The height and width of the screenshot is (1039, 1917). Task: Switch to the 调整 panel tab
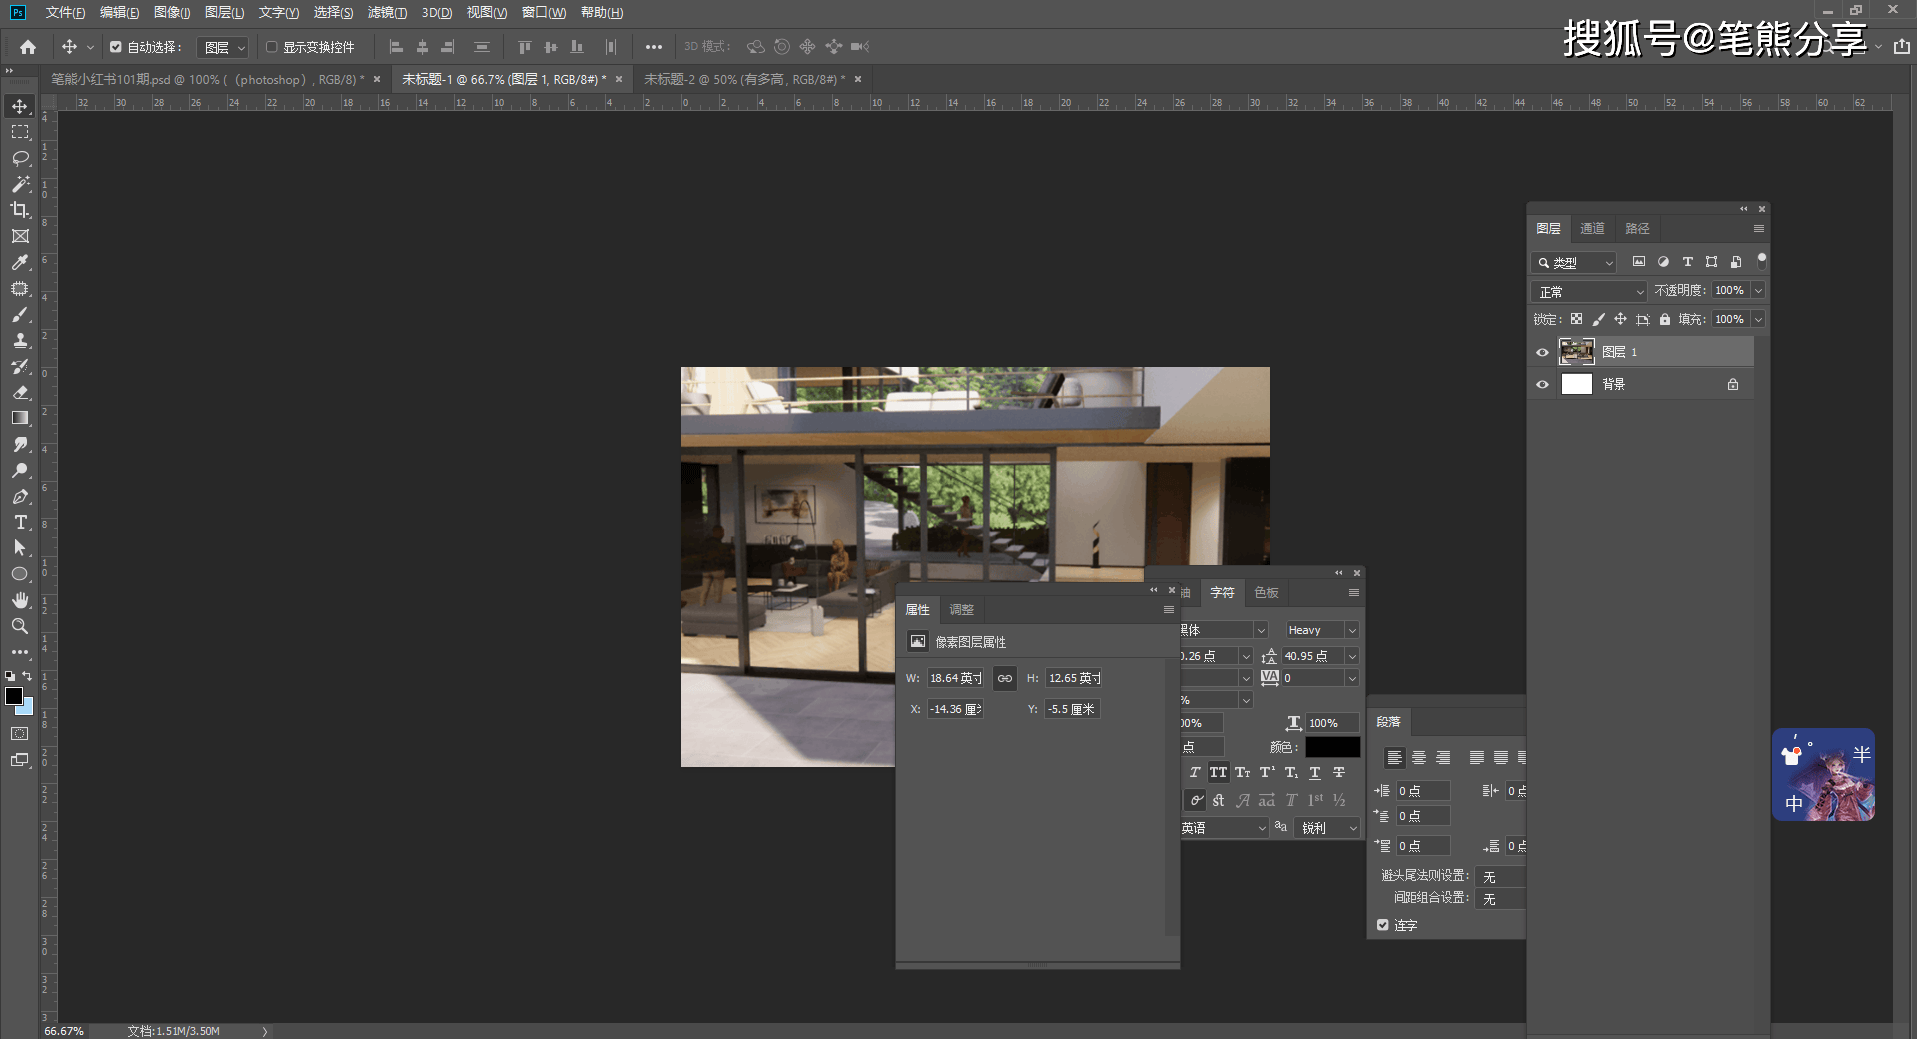(x=961, y=609)
